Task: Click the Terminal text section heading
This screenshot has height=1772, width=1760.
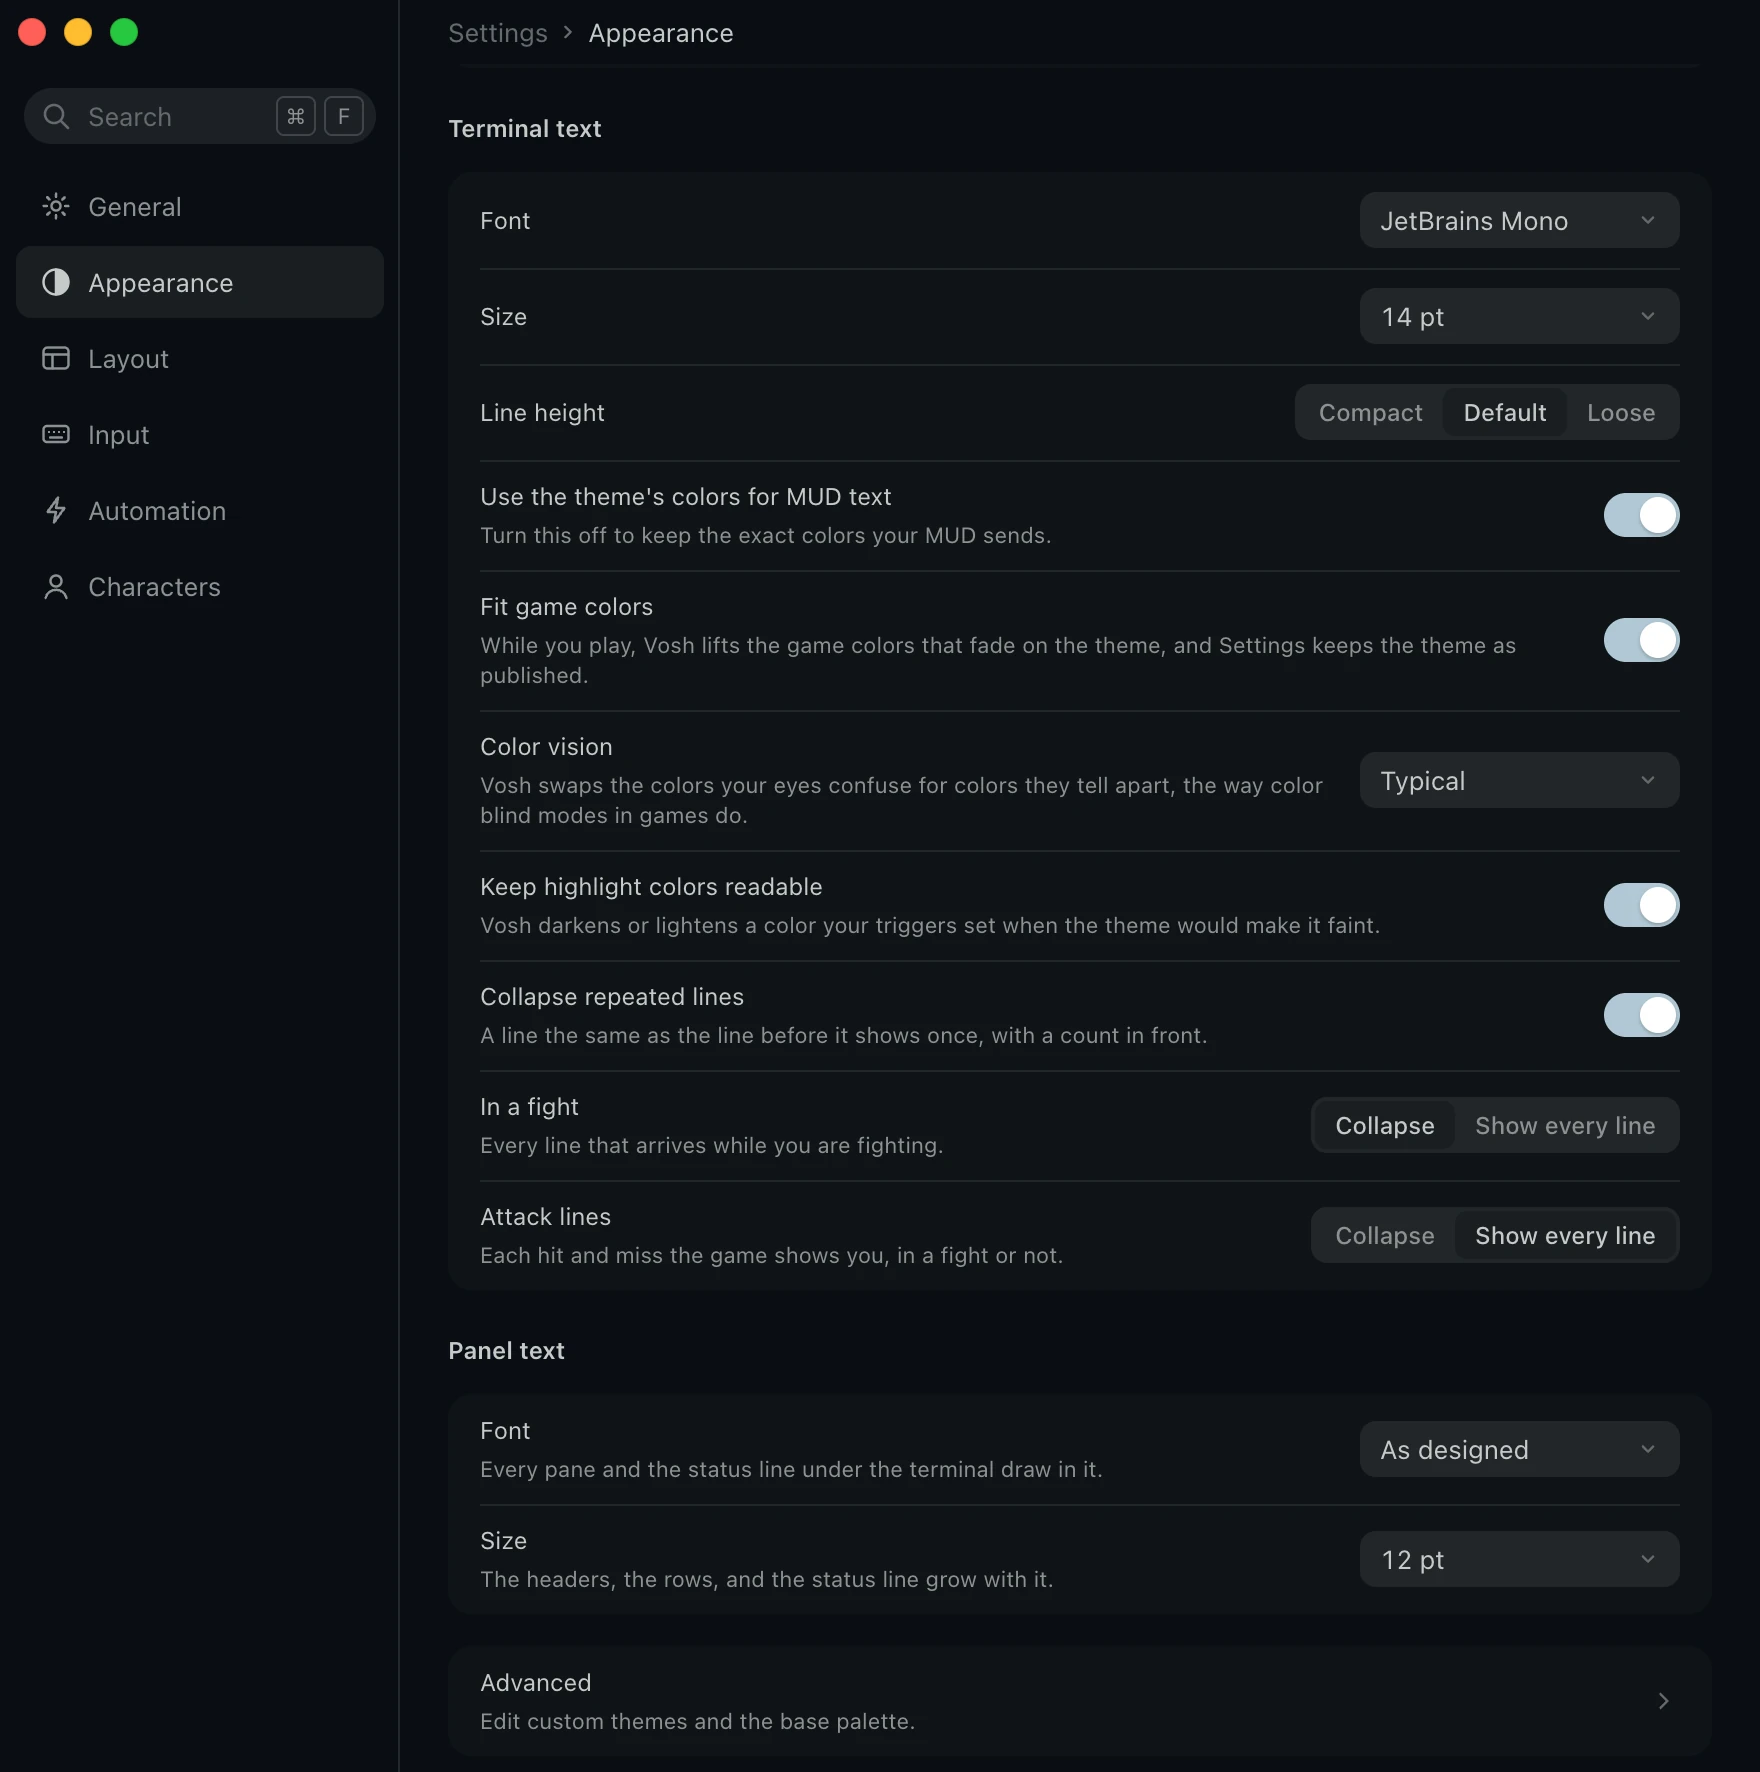Action: (x=525, y=129)
